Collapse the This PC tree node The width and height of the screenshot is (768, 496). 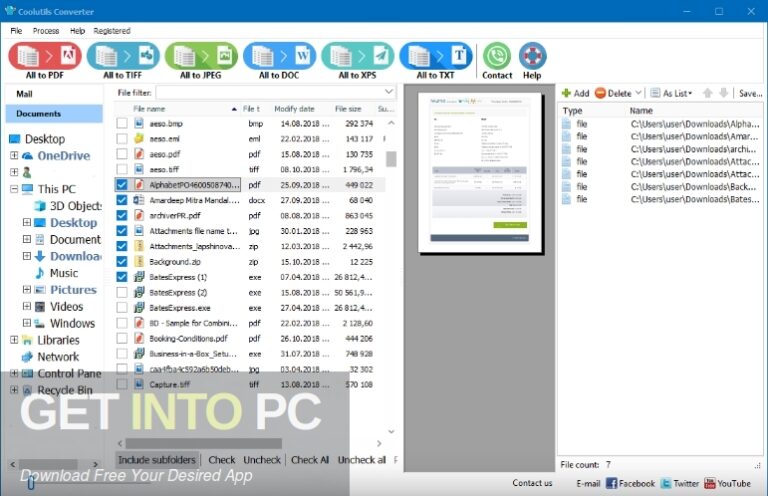click(14, 189)
